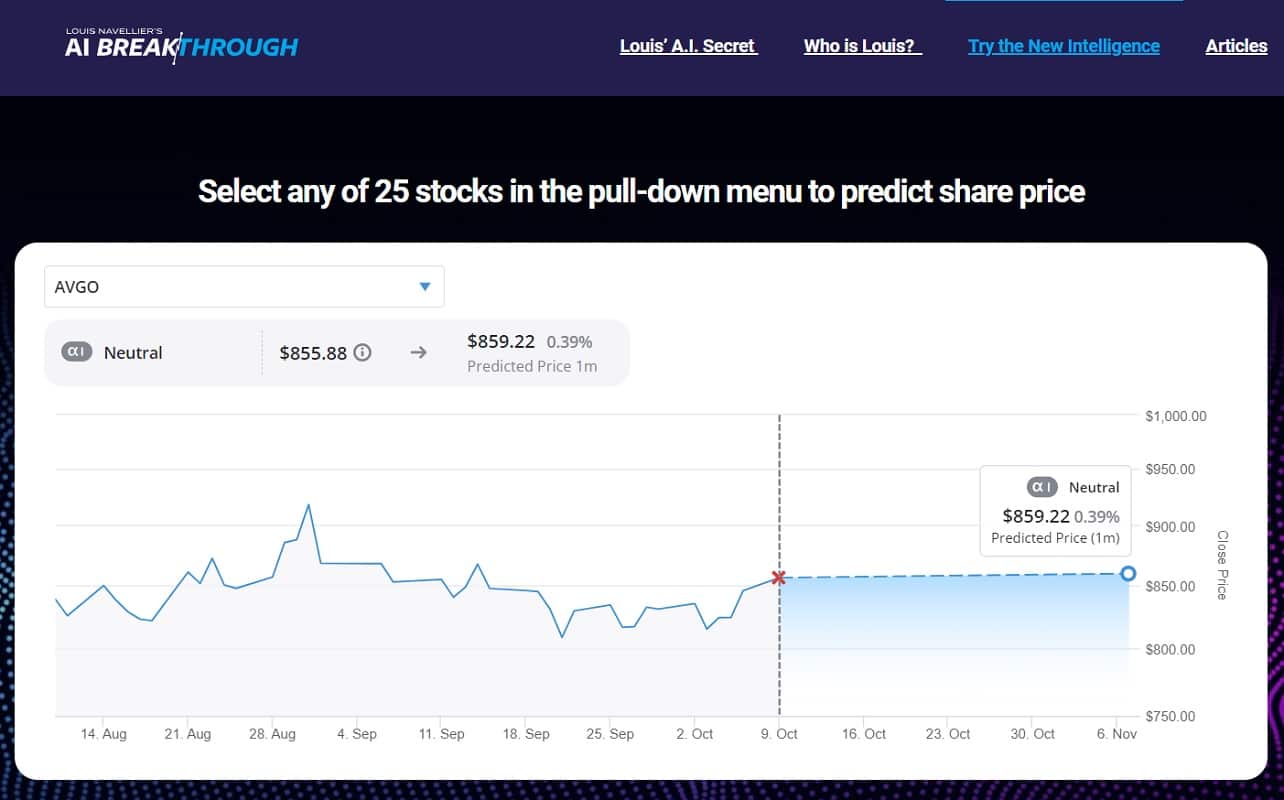Open the AVGO stock dropdown
Image resolution: width=1284 pixels, height=800 pixels.
[x=244, y=287]
